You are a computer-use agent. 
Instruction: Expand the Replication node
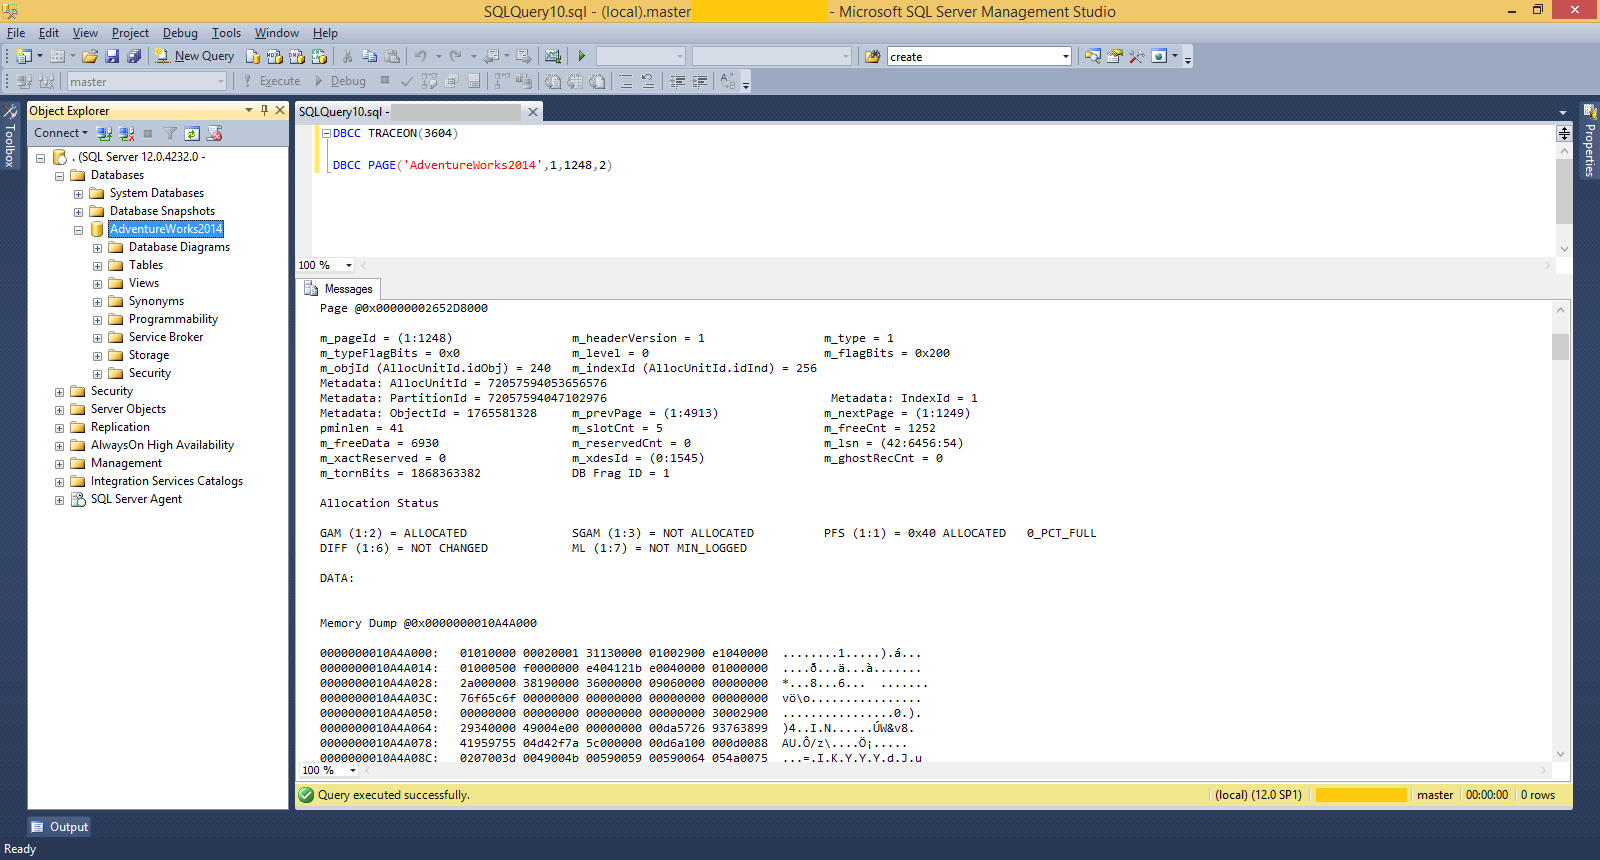[x=59, y=428]
